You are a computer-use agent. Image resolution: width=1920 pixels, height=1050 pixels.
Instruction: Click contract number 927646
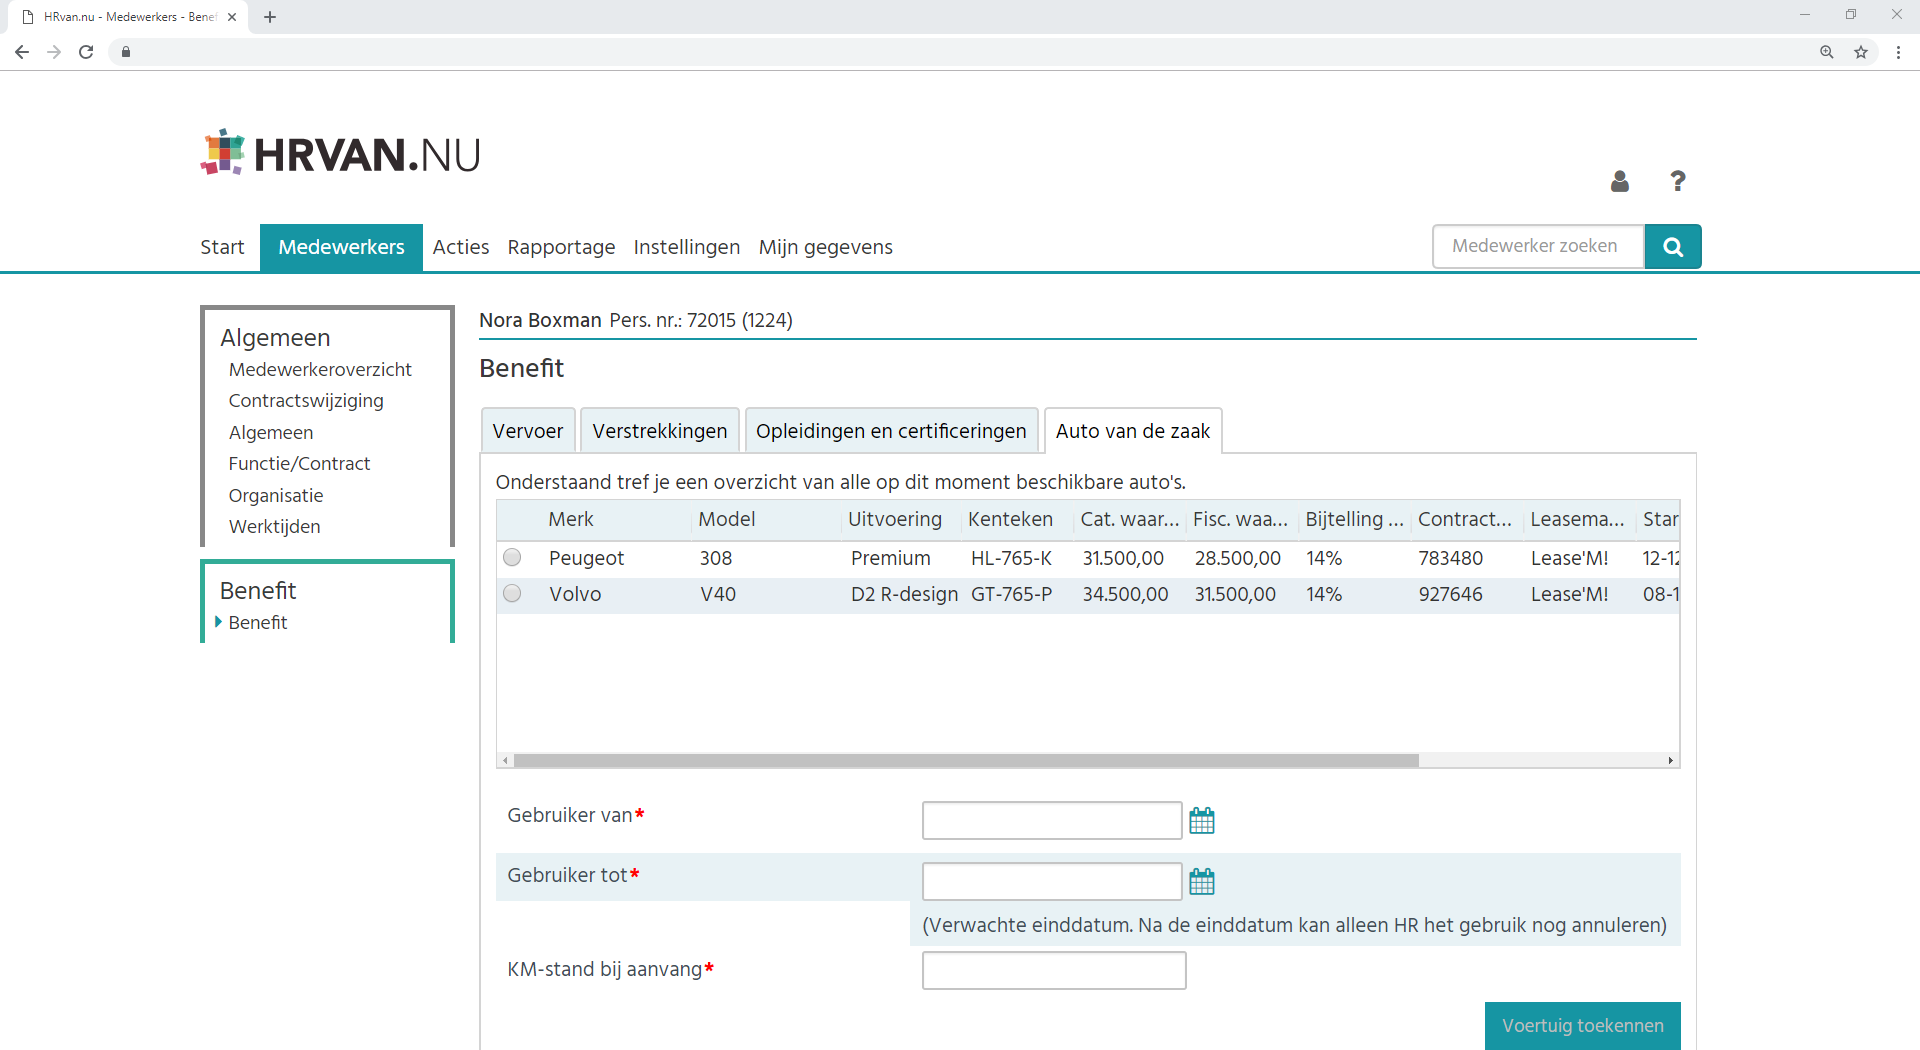pyautogui.click(x=1450, y=594)
